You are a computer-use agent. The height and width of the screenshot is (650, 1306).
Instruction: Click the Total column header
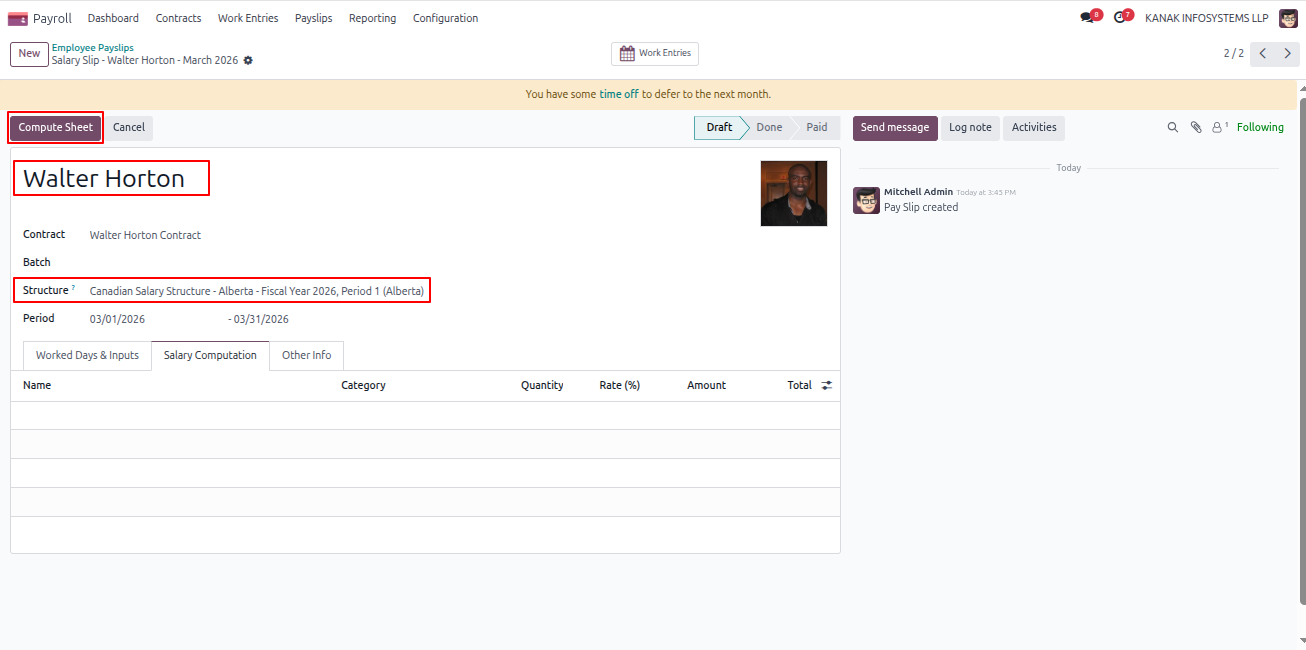tap(799, 385)
